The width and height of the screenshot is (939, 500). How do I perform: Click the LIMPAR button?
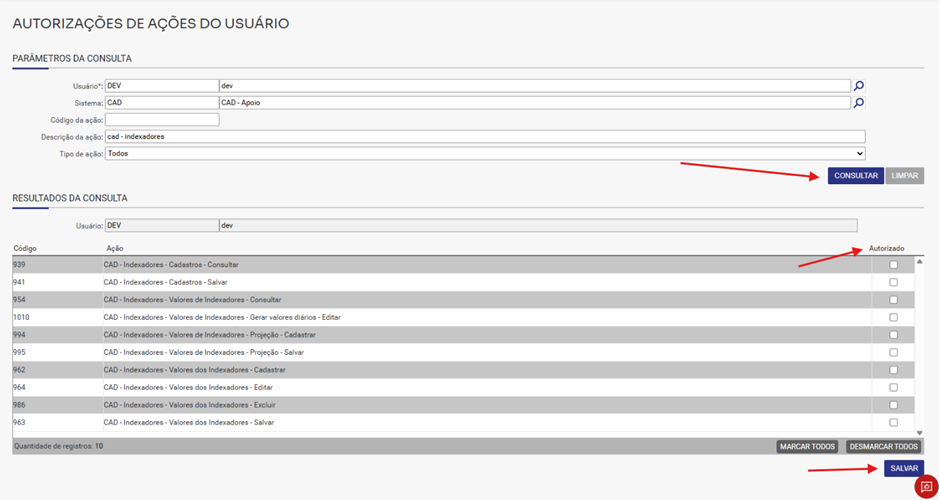point(904,175)
